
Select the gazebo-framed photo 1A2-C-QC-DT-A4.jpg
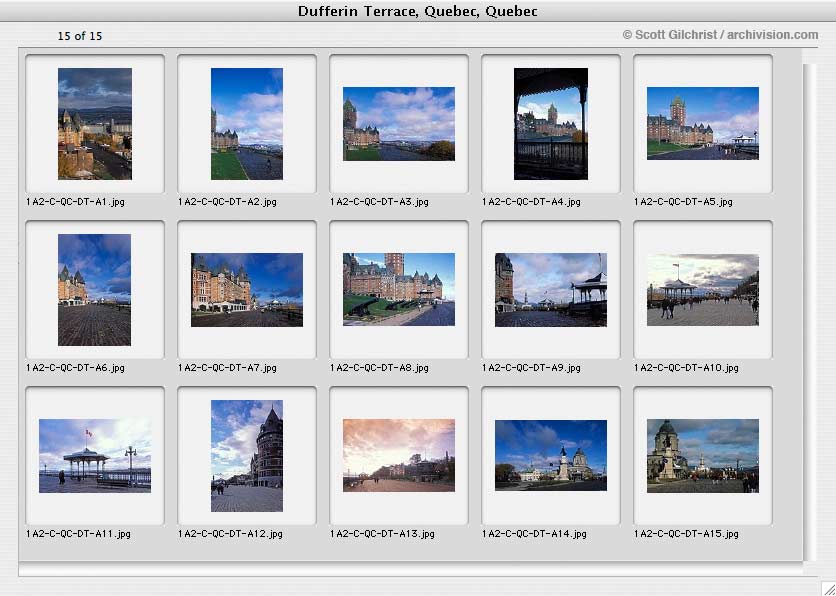(x=551, y=124)
